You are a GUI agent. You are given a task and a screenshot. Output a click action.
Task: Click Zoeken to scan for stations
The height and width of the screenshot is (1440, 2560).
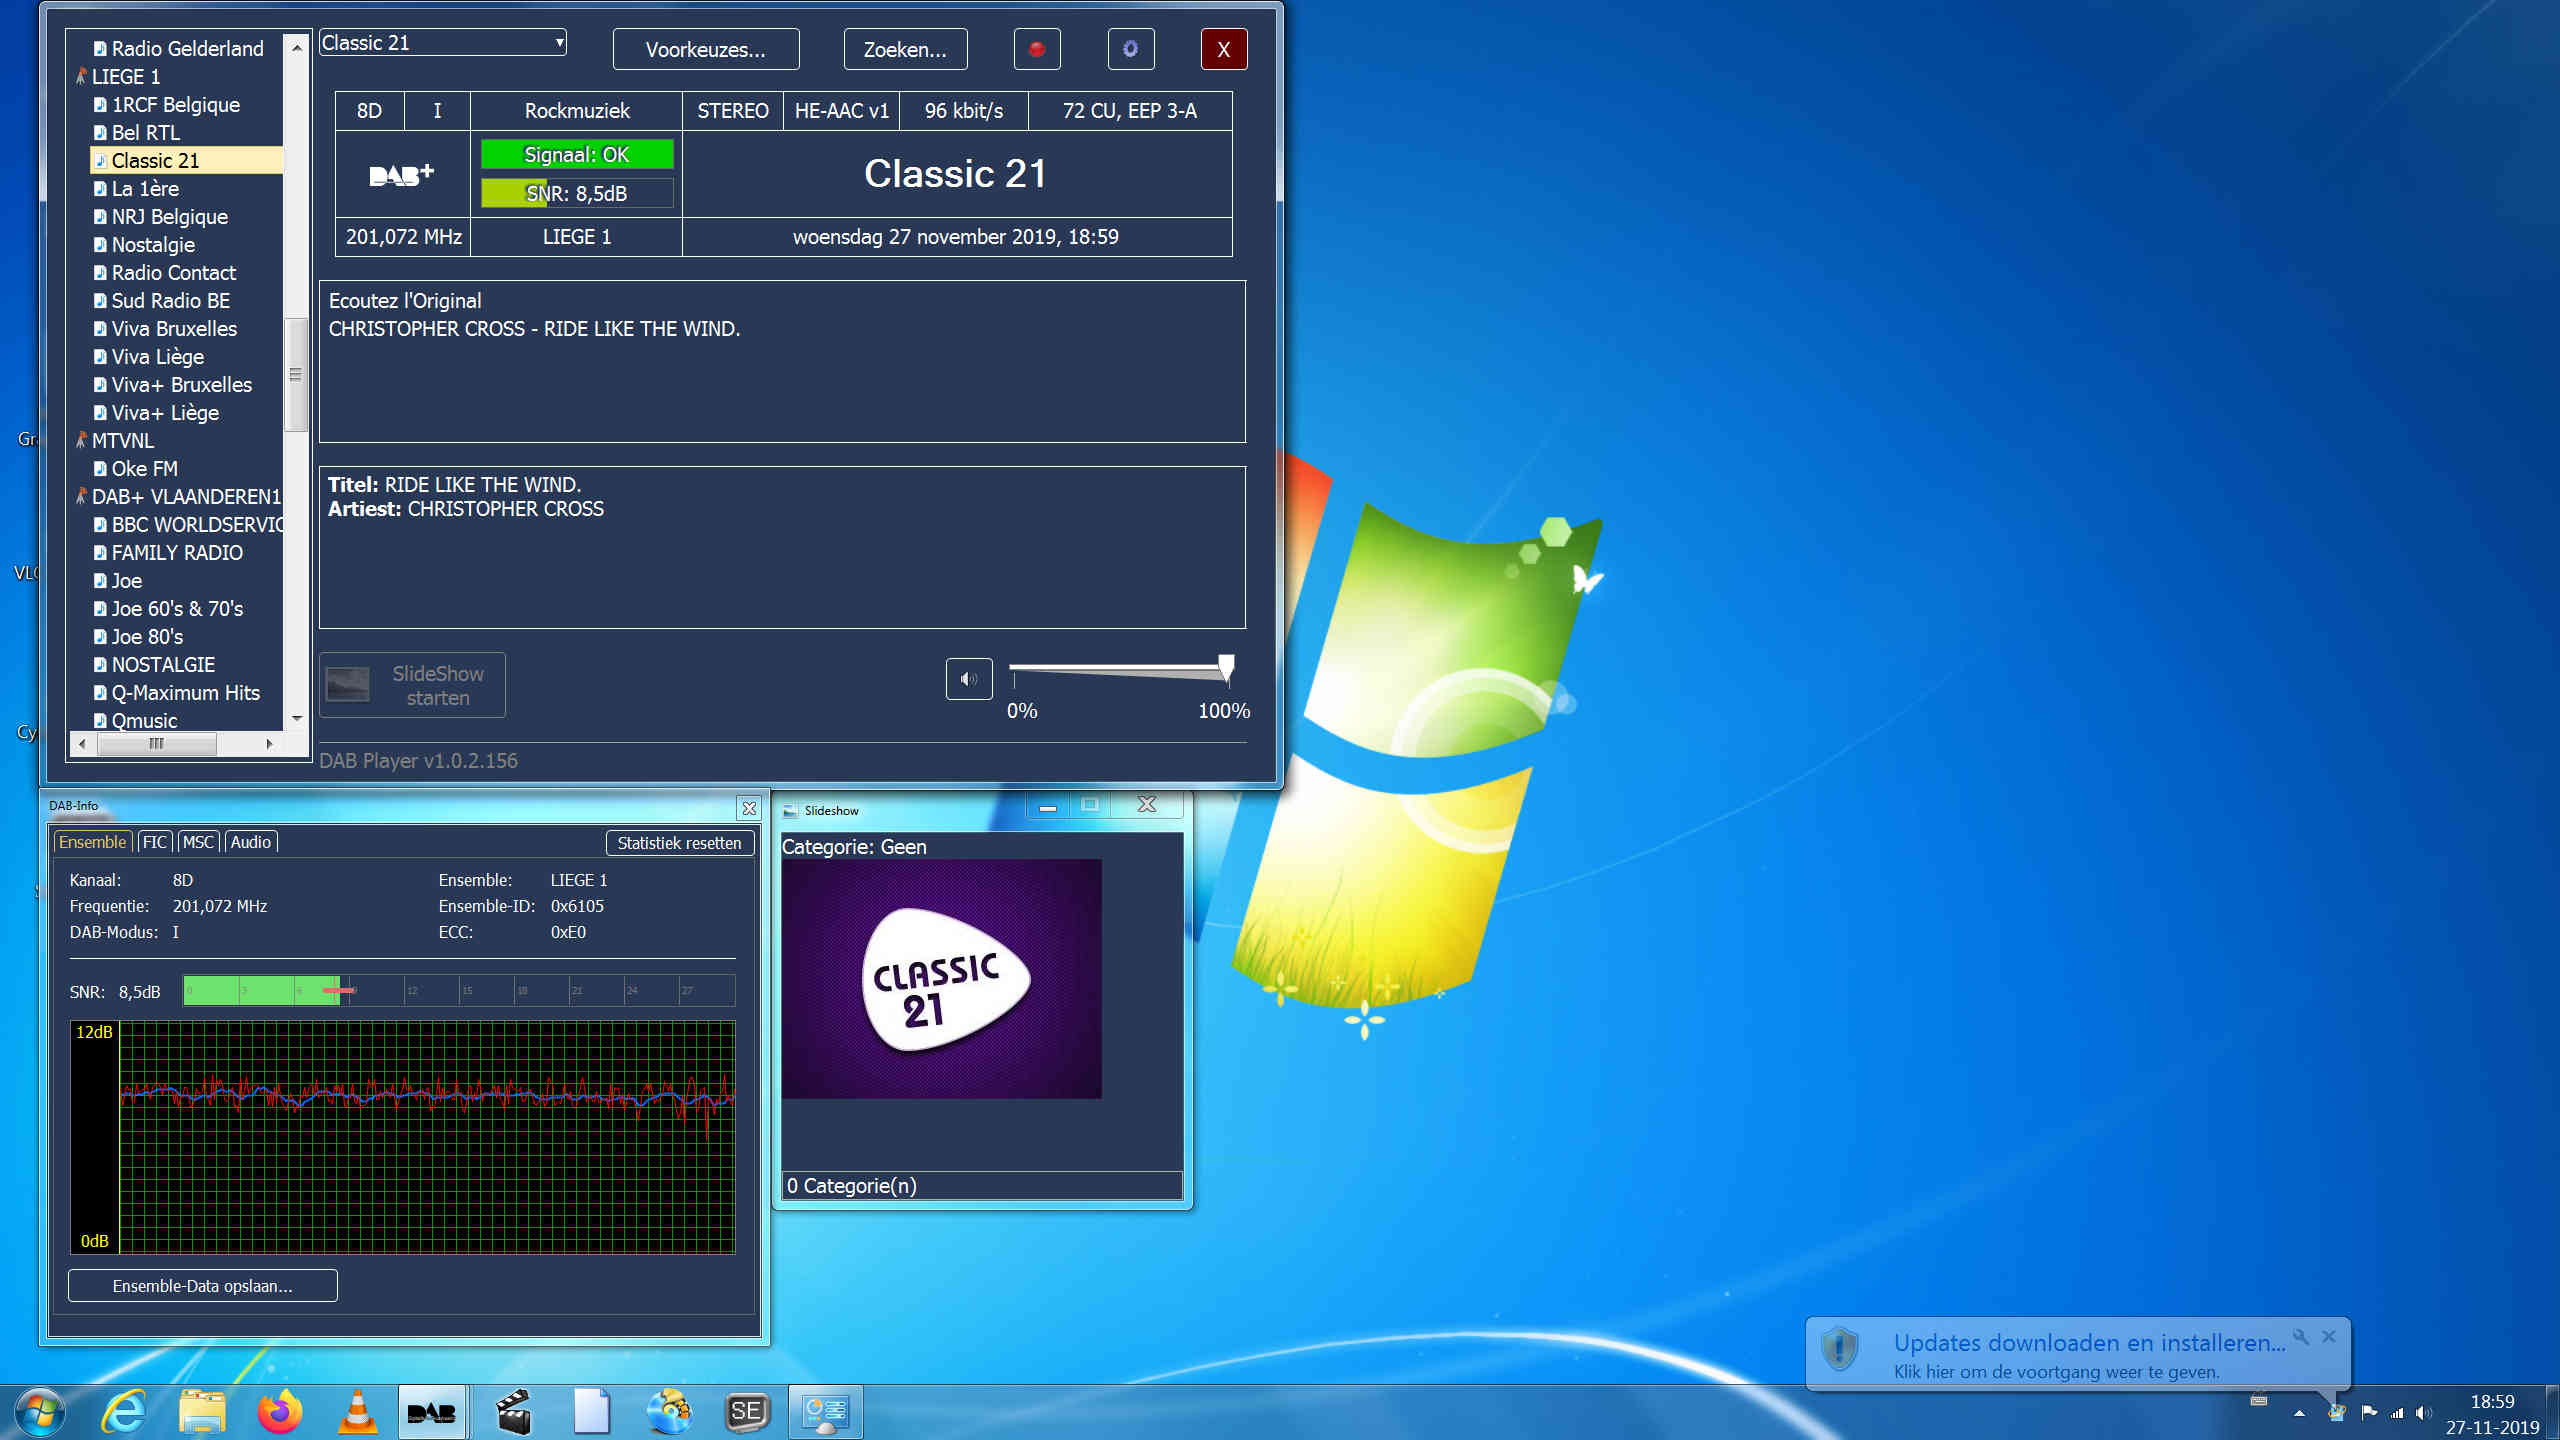click(x=905, y=49)
